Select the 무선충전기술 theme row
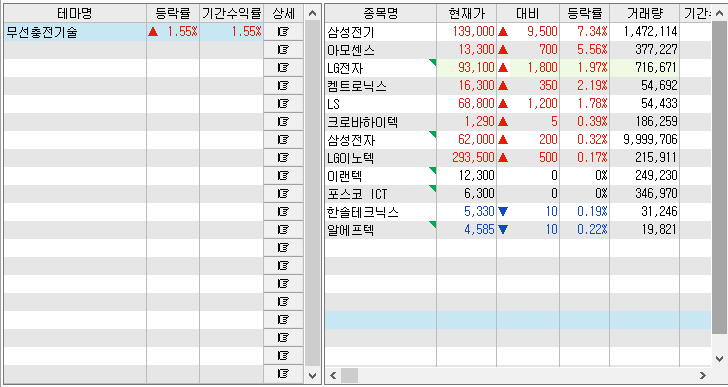Image resolution: width=728 pixels, height=387 pixels. 134,32
